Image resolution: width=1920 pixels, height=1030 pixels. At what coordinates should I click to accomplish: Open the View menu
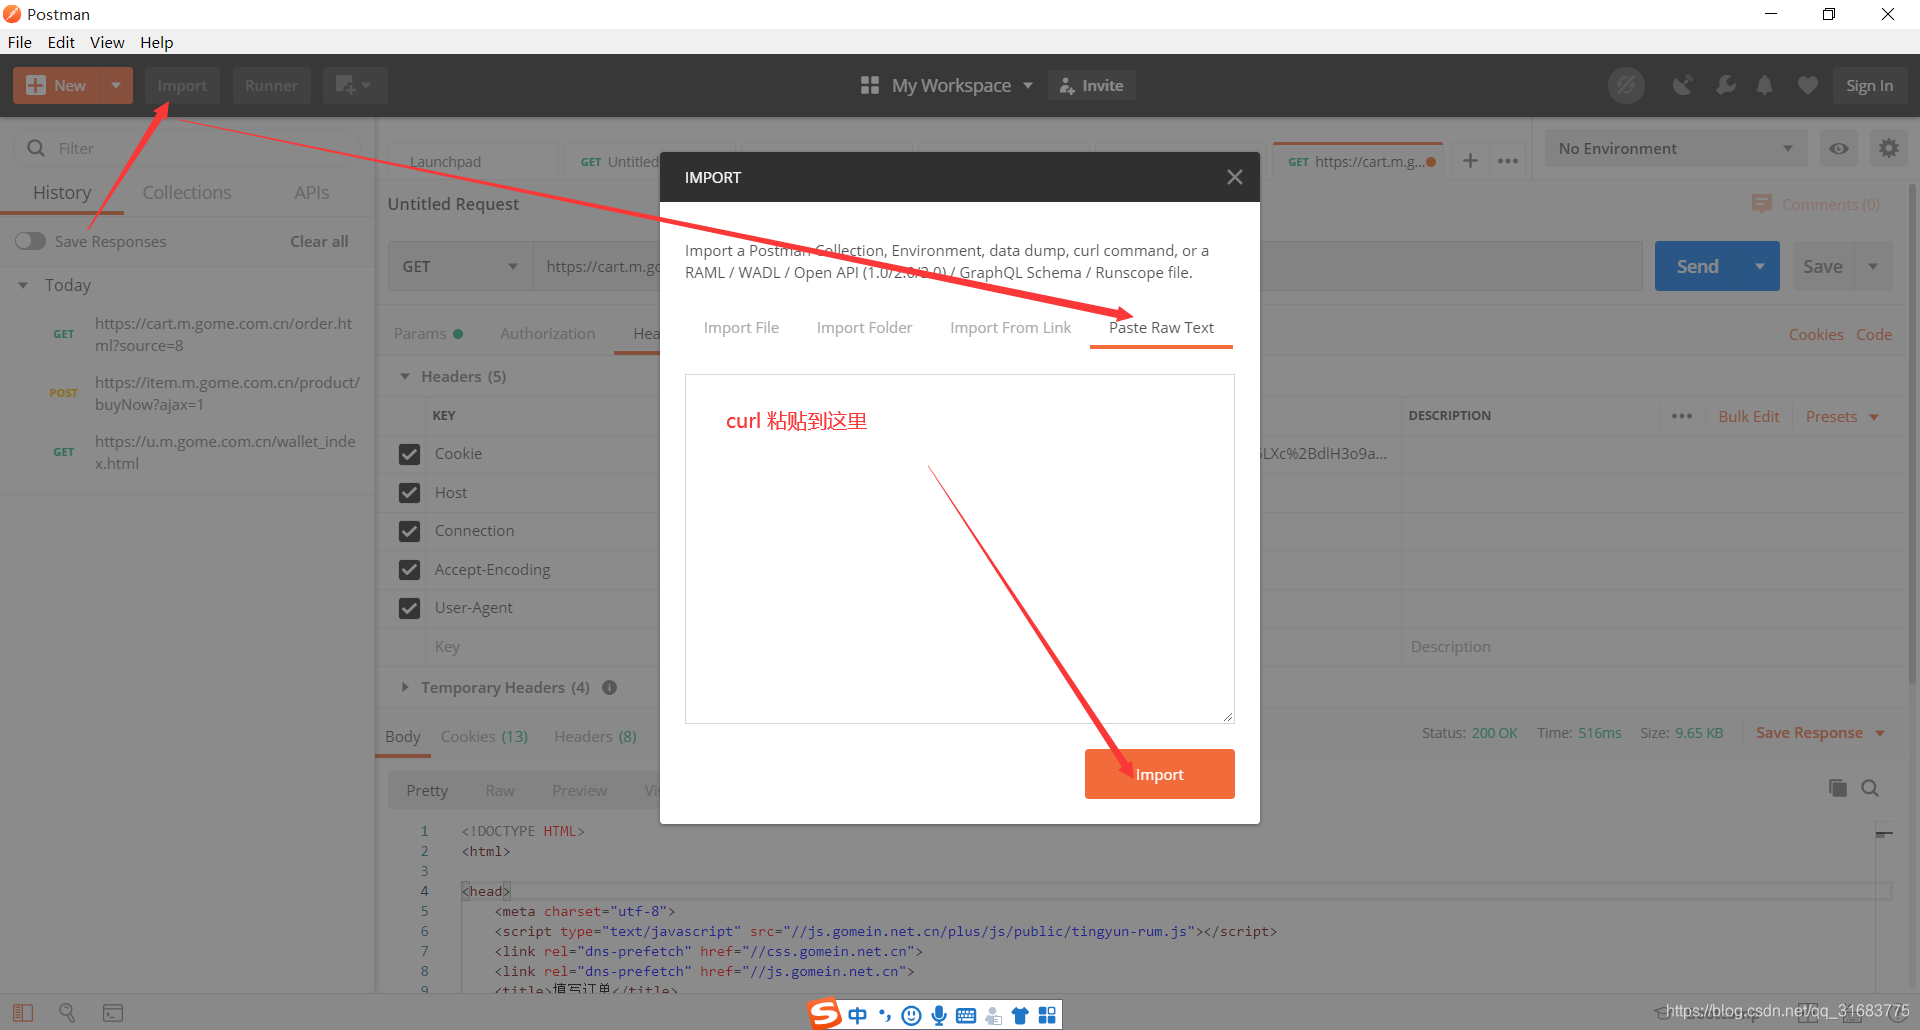click(x=106, y=42)
